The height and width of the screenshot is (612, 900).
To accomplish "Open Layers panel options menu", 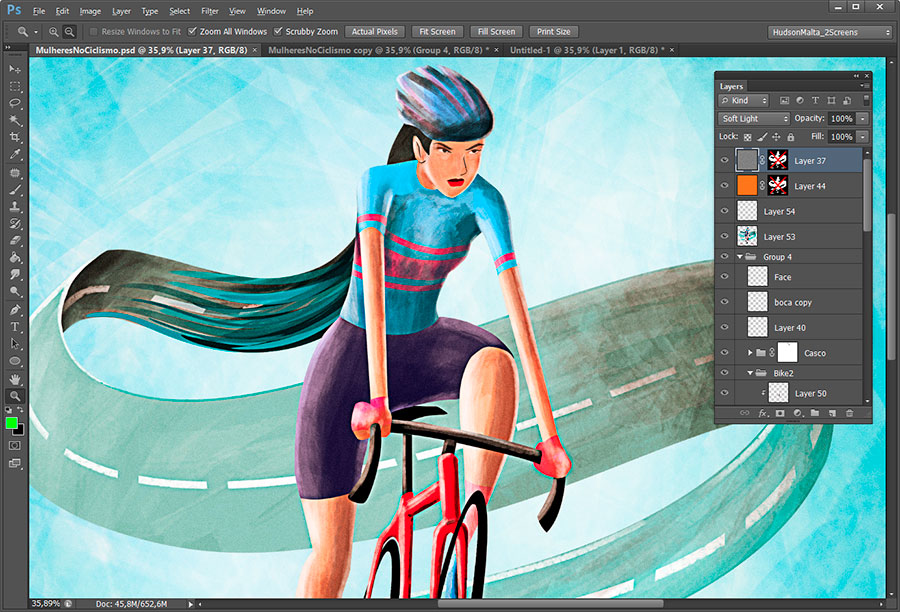I will 865,86.
